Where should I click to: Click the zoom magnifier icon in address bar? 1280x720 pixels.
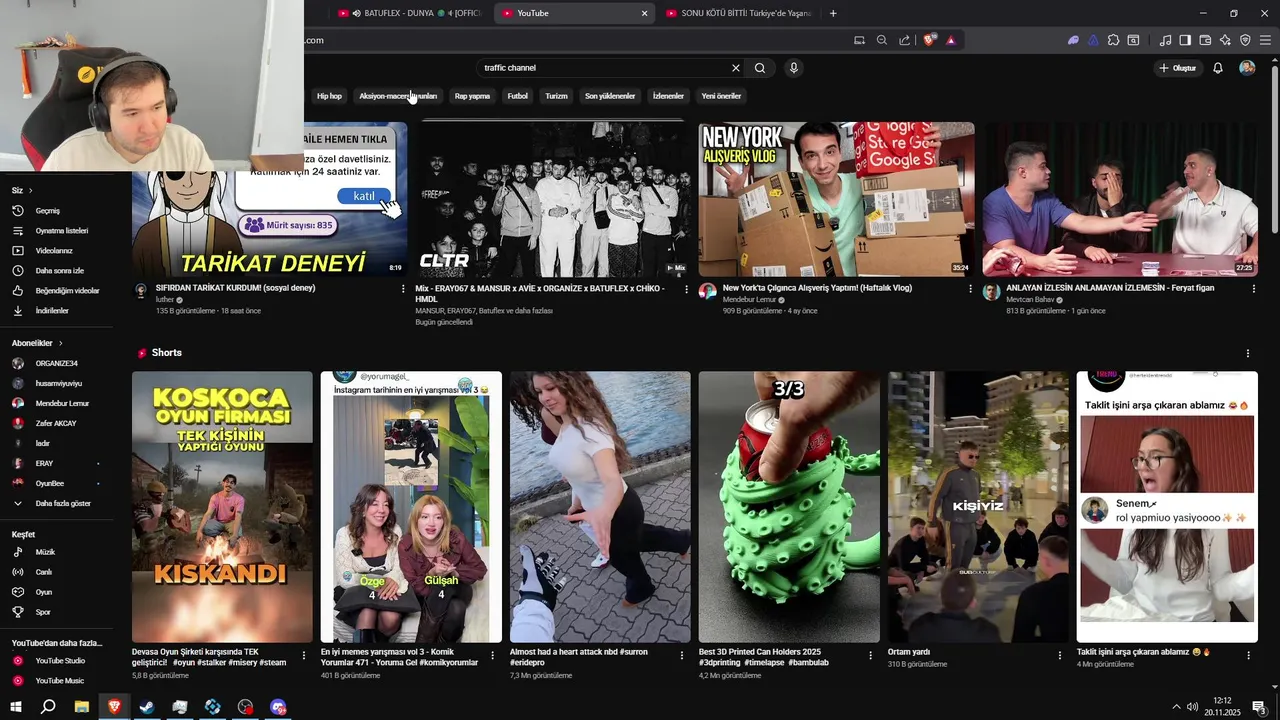pyautogui.click(x=882, y=40)
